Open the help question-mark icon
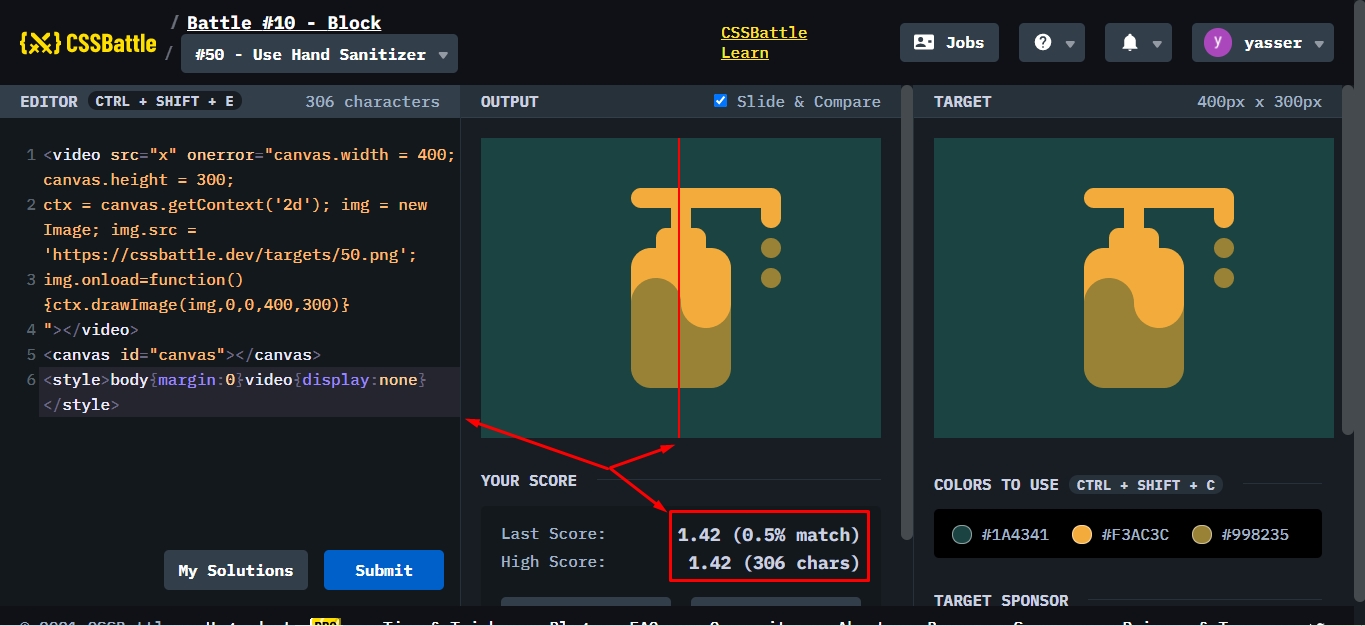The height and width of the screenshot is (626, 1365). click(x=1044, y=42)
